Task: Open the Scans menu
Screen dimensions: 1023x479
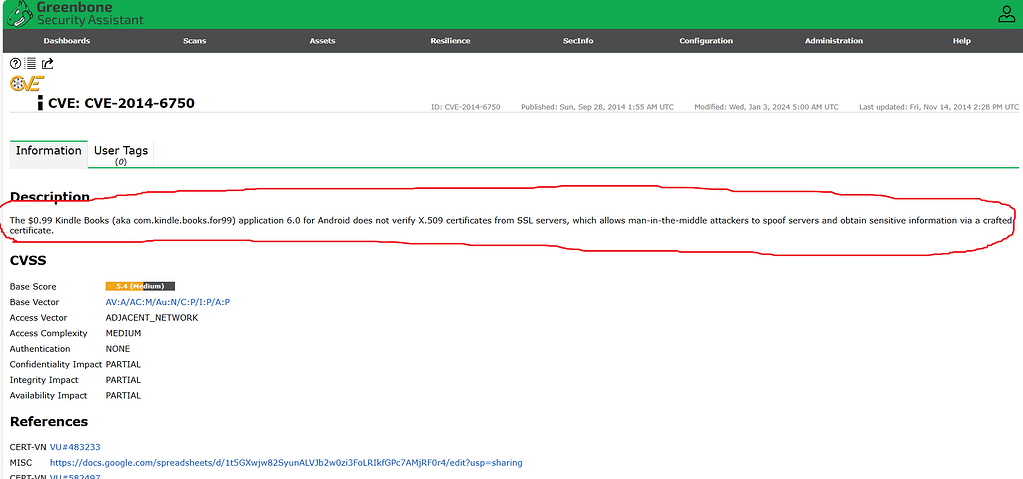Action: (x=195, y=41)
